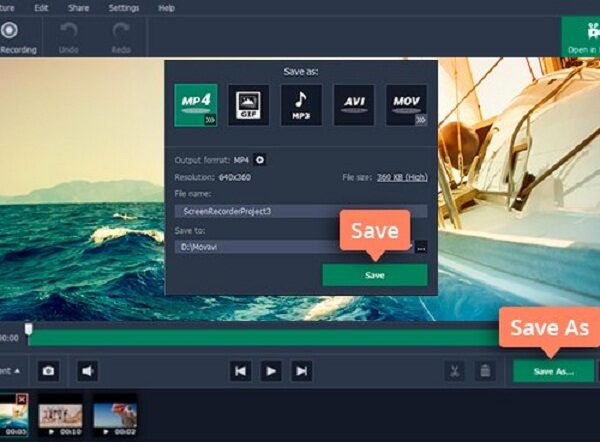Open the Help menu
600x442 pixels.
coord(167,8)
